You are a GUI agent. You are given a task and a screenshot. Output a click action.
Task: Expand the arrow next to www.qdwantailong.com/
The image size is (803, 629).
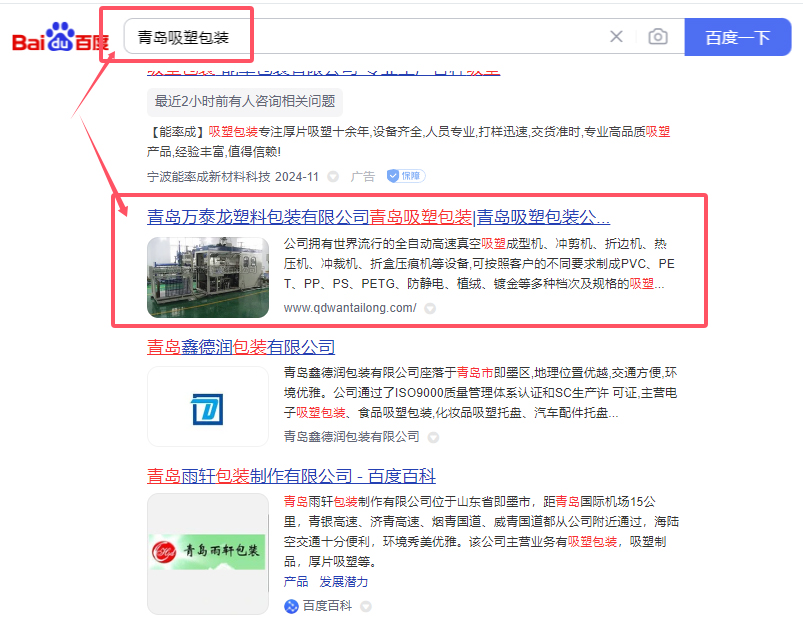click(430, 309)
